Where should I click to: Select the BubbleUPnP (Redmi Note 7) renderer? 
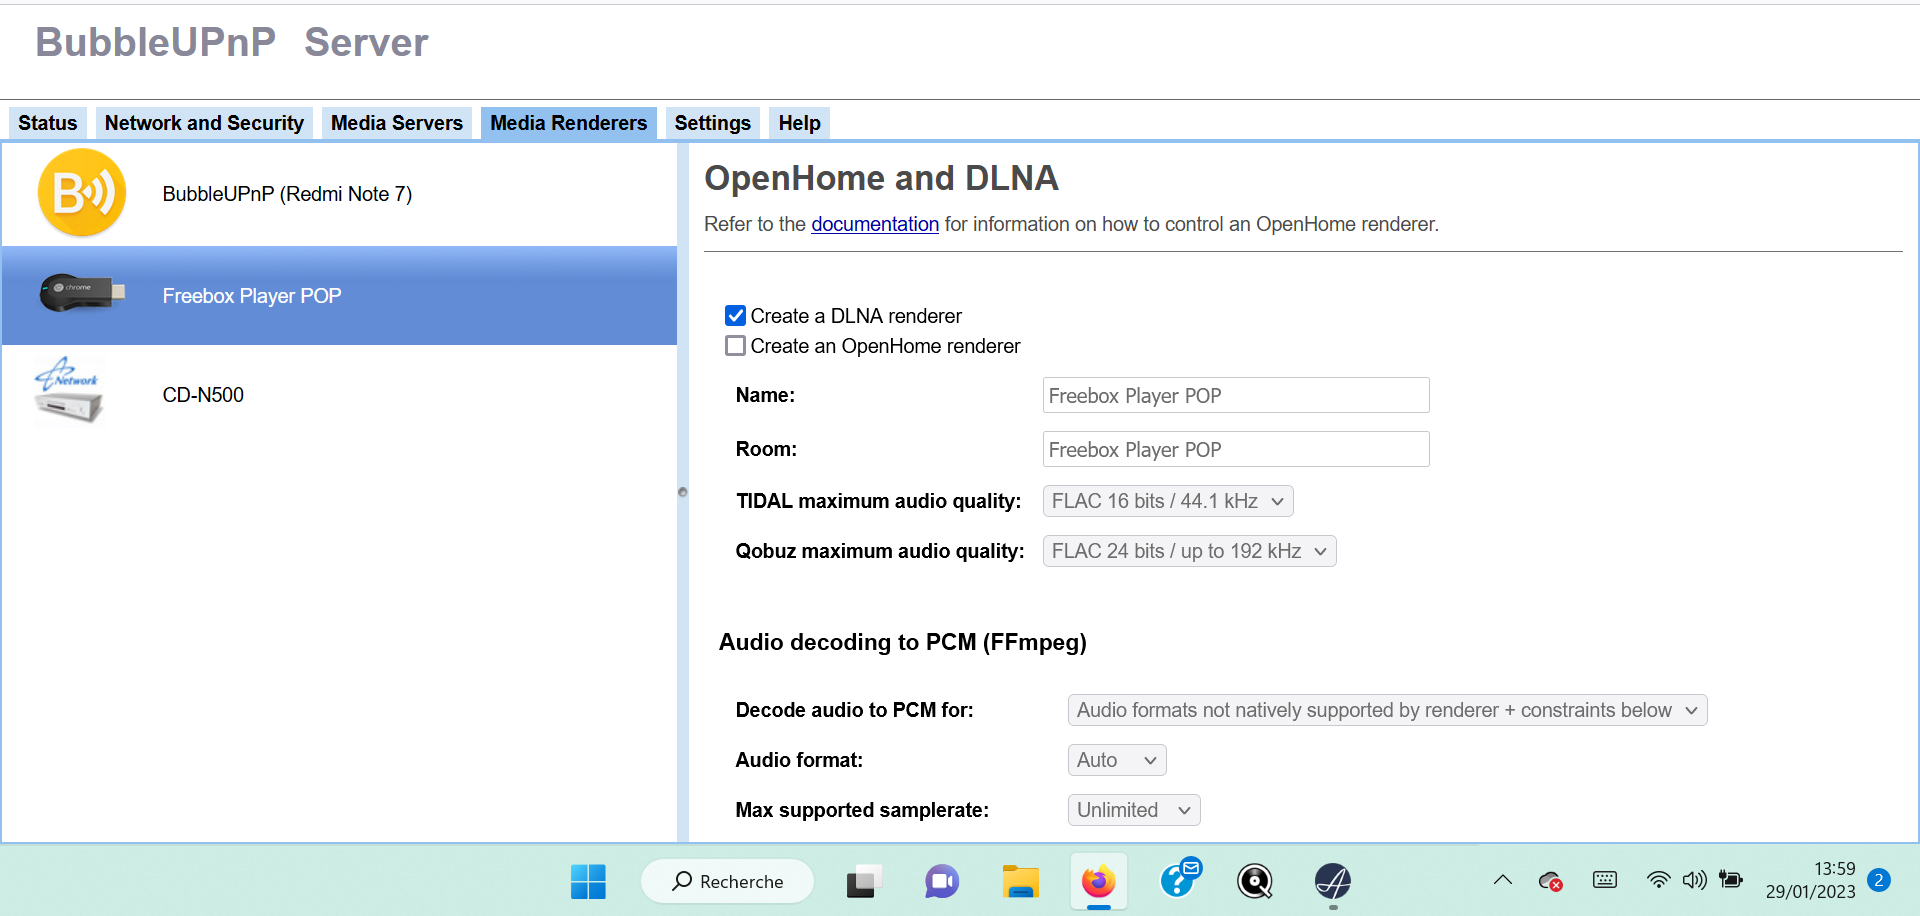(x=339, y=194)
